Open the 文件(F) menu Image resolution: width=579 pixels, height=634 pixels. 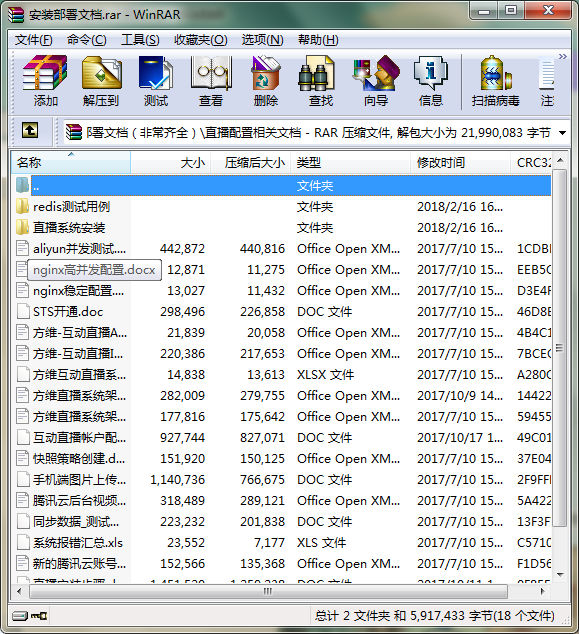point(34,40)
